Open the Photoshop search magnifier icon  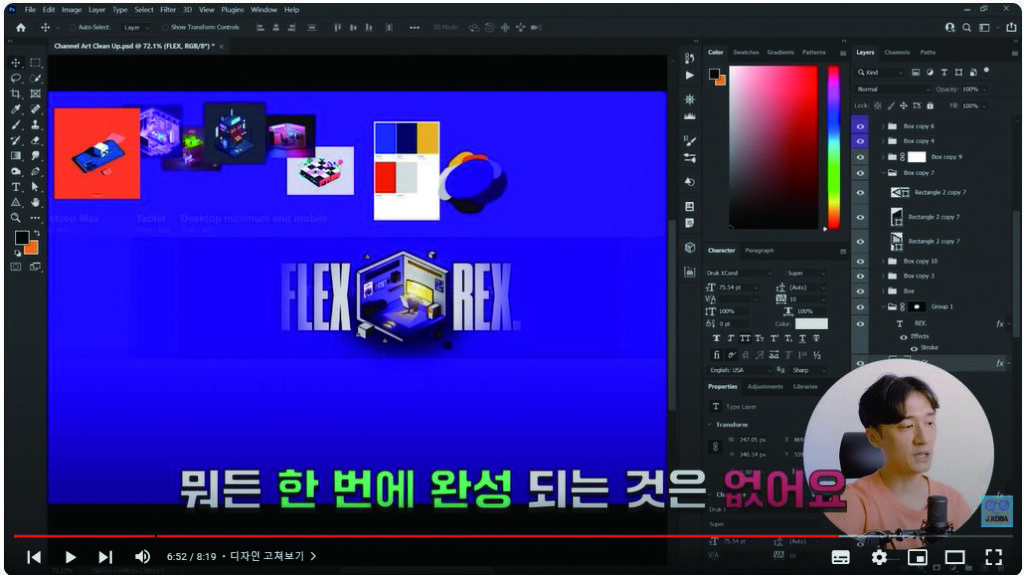point(967,27)
